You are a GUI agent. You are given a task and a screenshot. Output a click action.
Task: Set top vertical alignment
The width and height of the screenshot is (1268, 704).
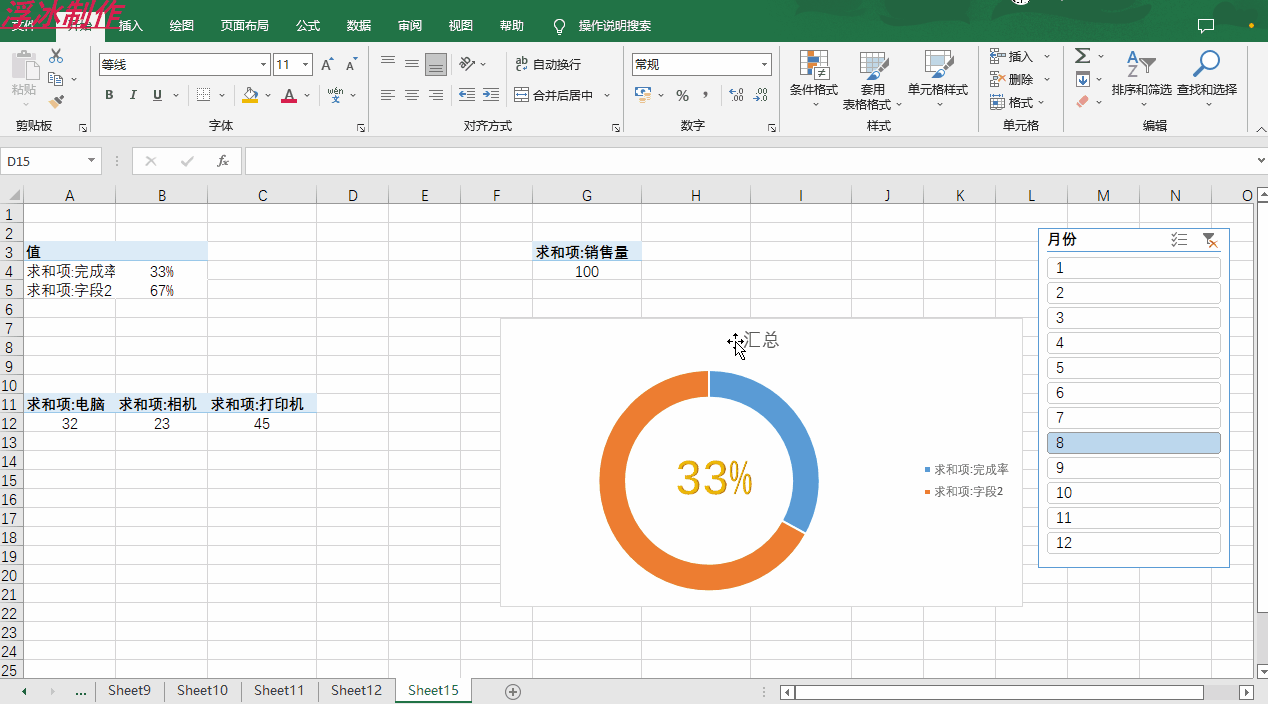tap(388, 64)
